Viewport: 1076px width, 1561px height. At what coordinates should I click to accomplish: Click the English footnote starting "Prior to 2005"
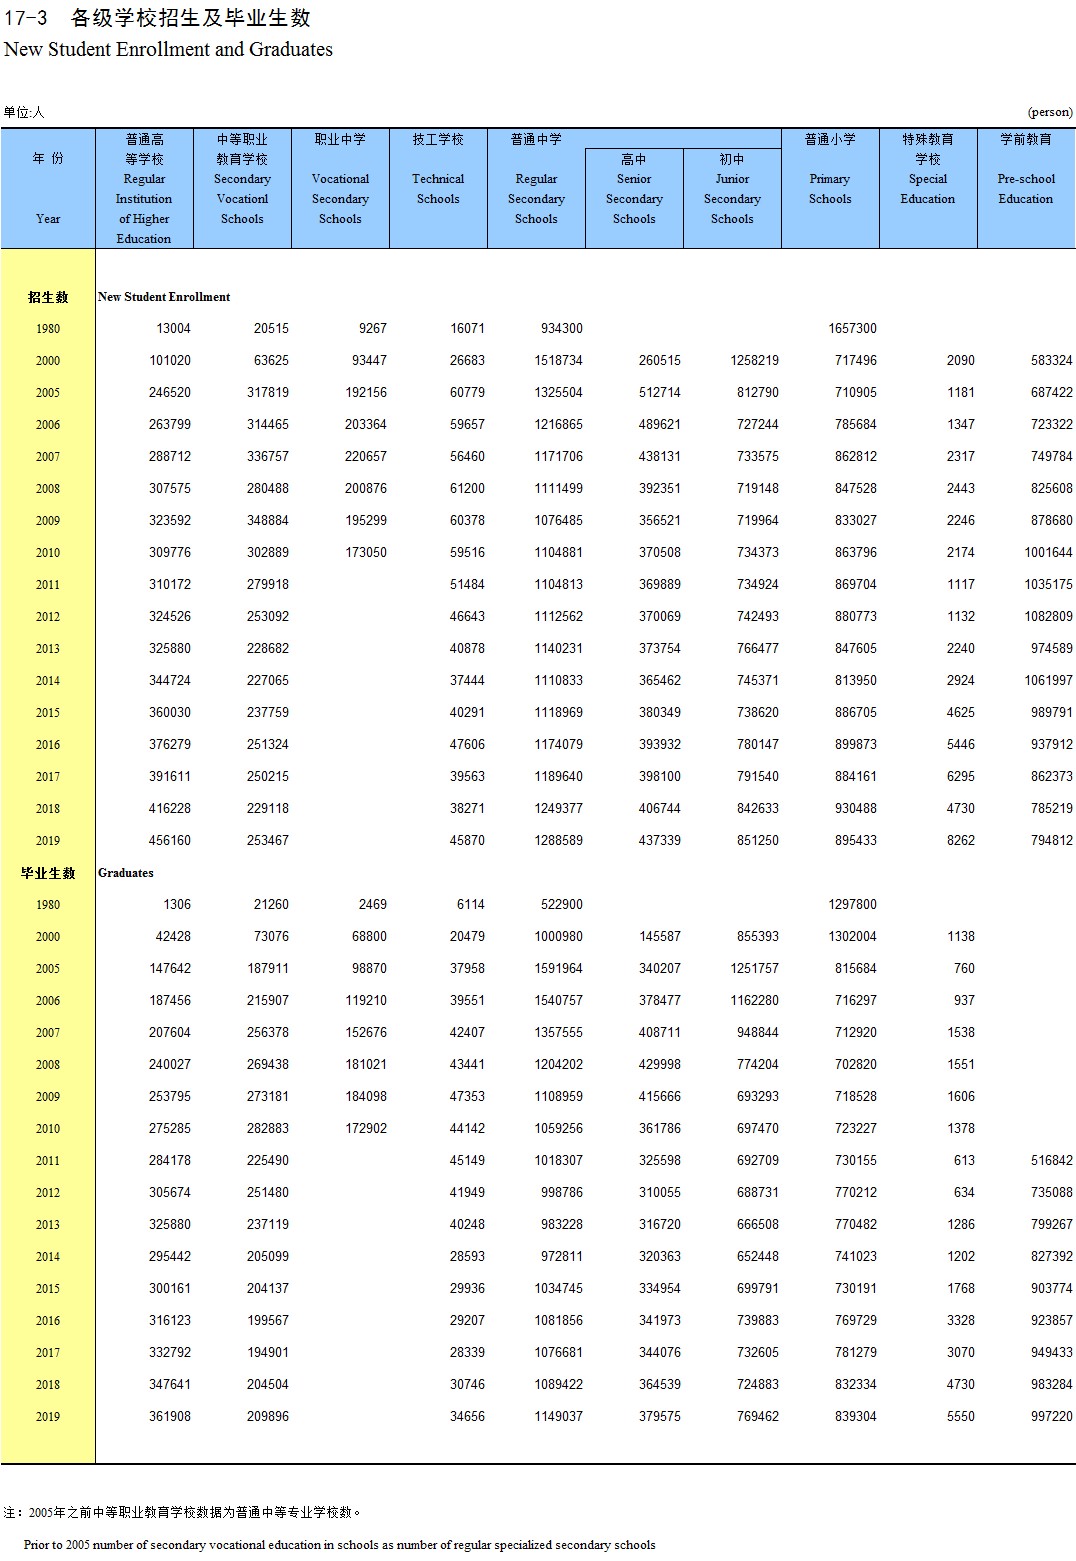(340, 1545)
